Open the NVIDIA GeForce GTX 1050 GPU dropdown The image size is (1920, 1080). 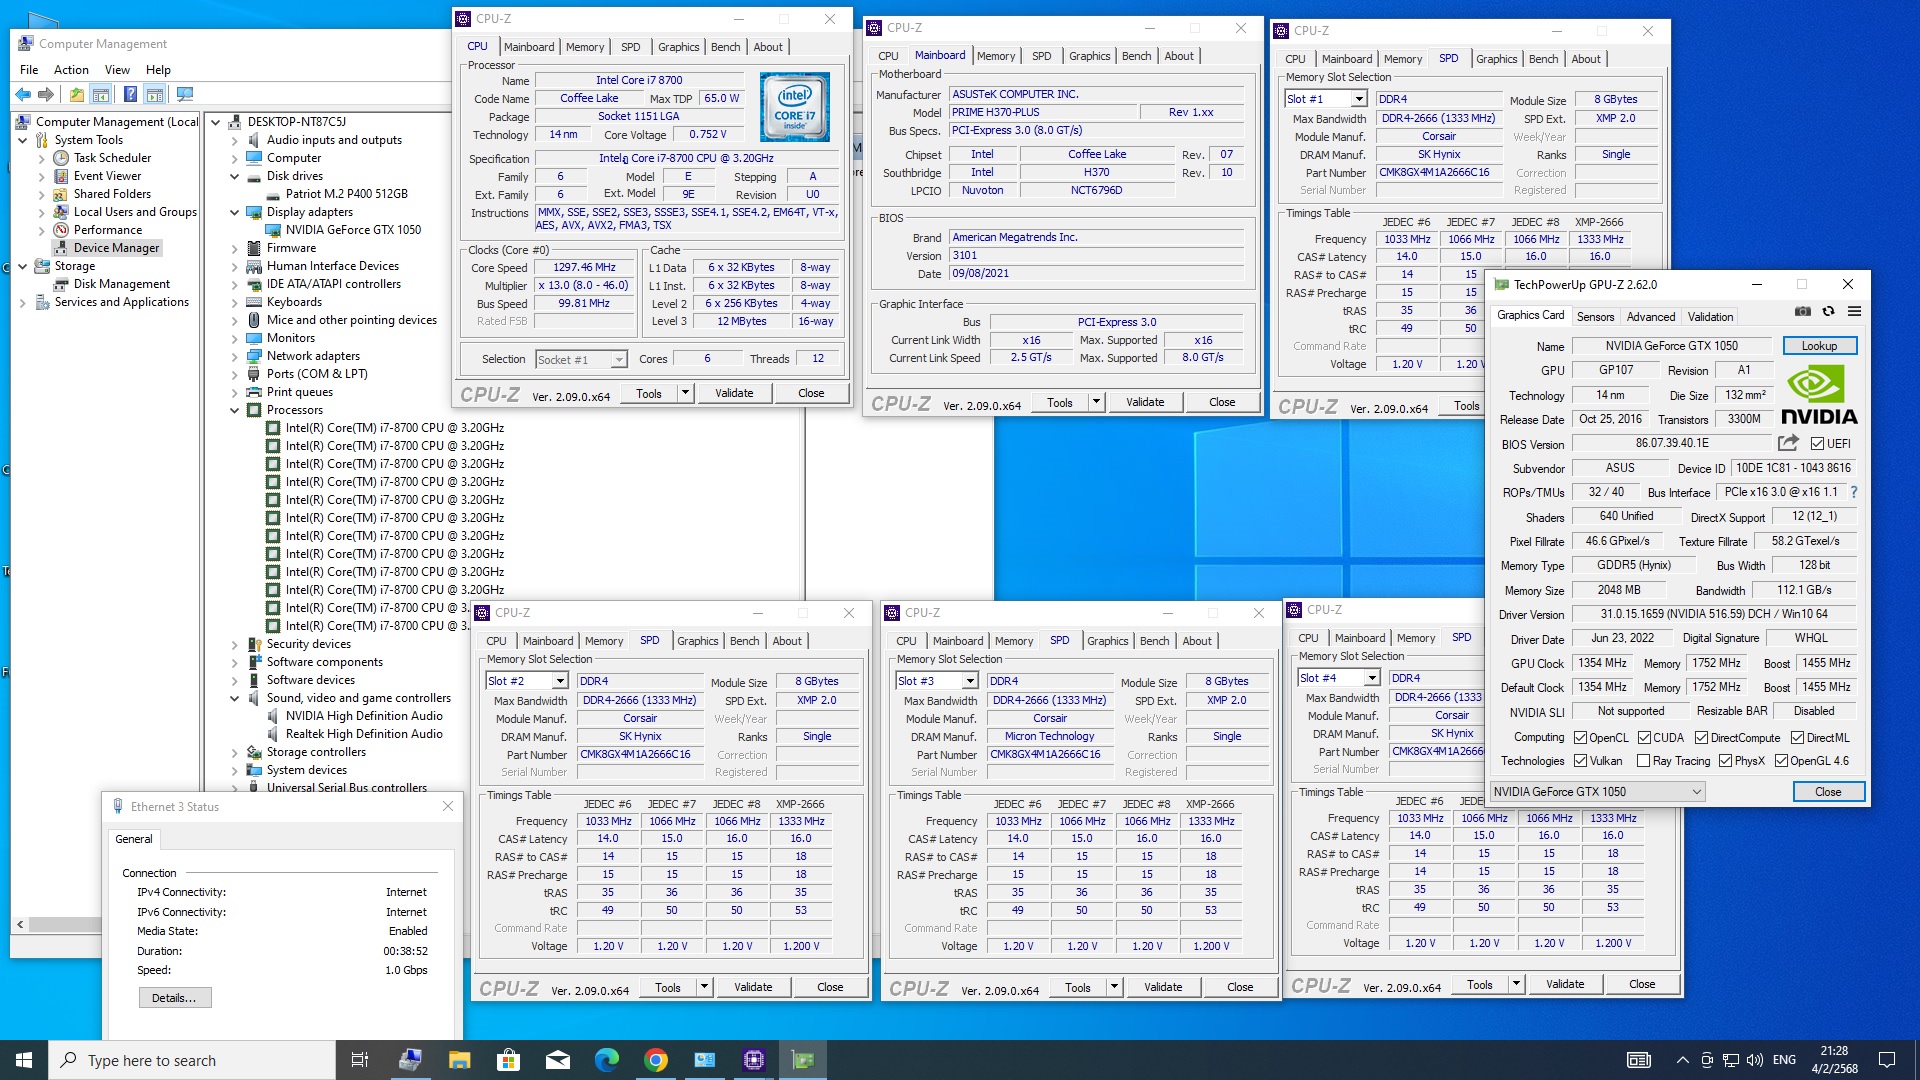(1696, 792)
